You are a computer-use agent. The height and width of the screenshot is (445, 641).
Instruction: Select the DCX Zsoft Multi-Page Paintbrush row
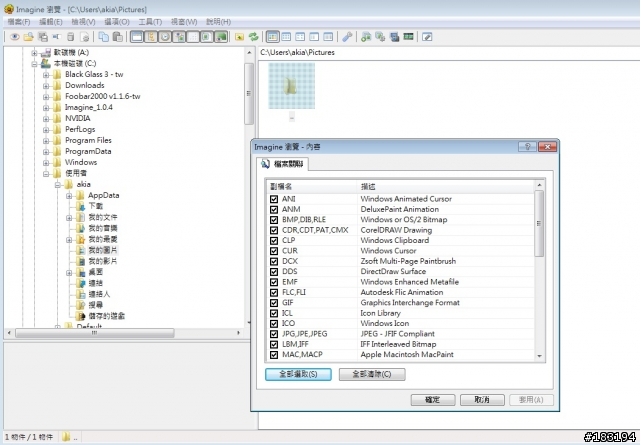[400, 262]
